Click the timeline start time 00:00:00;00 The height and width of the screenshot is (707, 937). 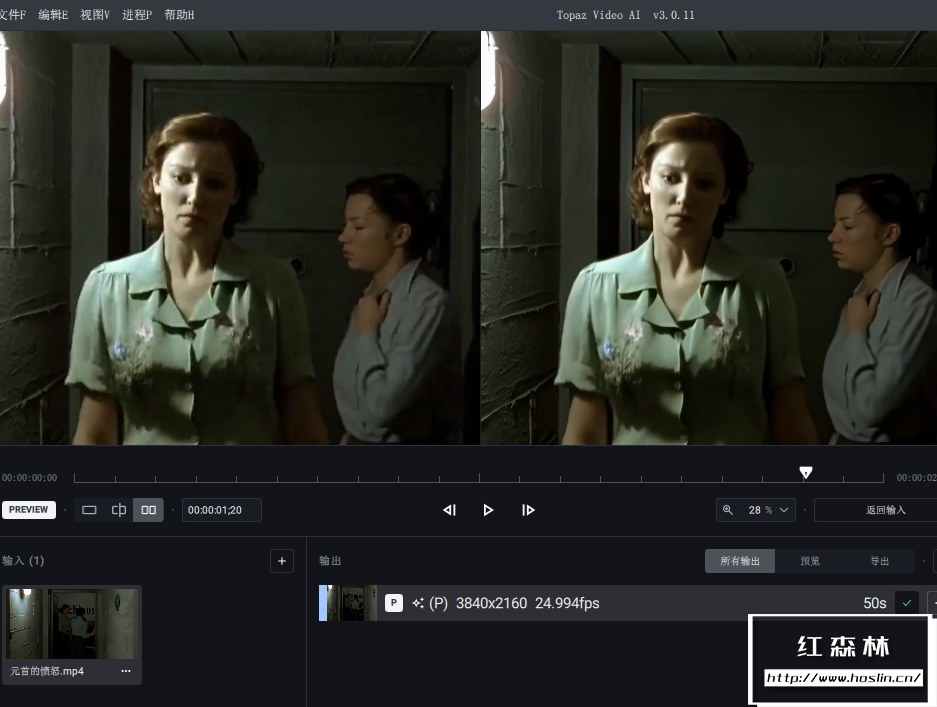pyautogui.click(x=29, y=478)
